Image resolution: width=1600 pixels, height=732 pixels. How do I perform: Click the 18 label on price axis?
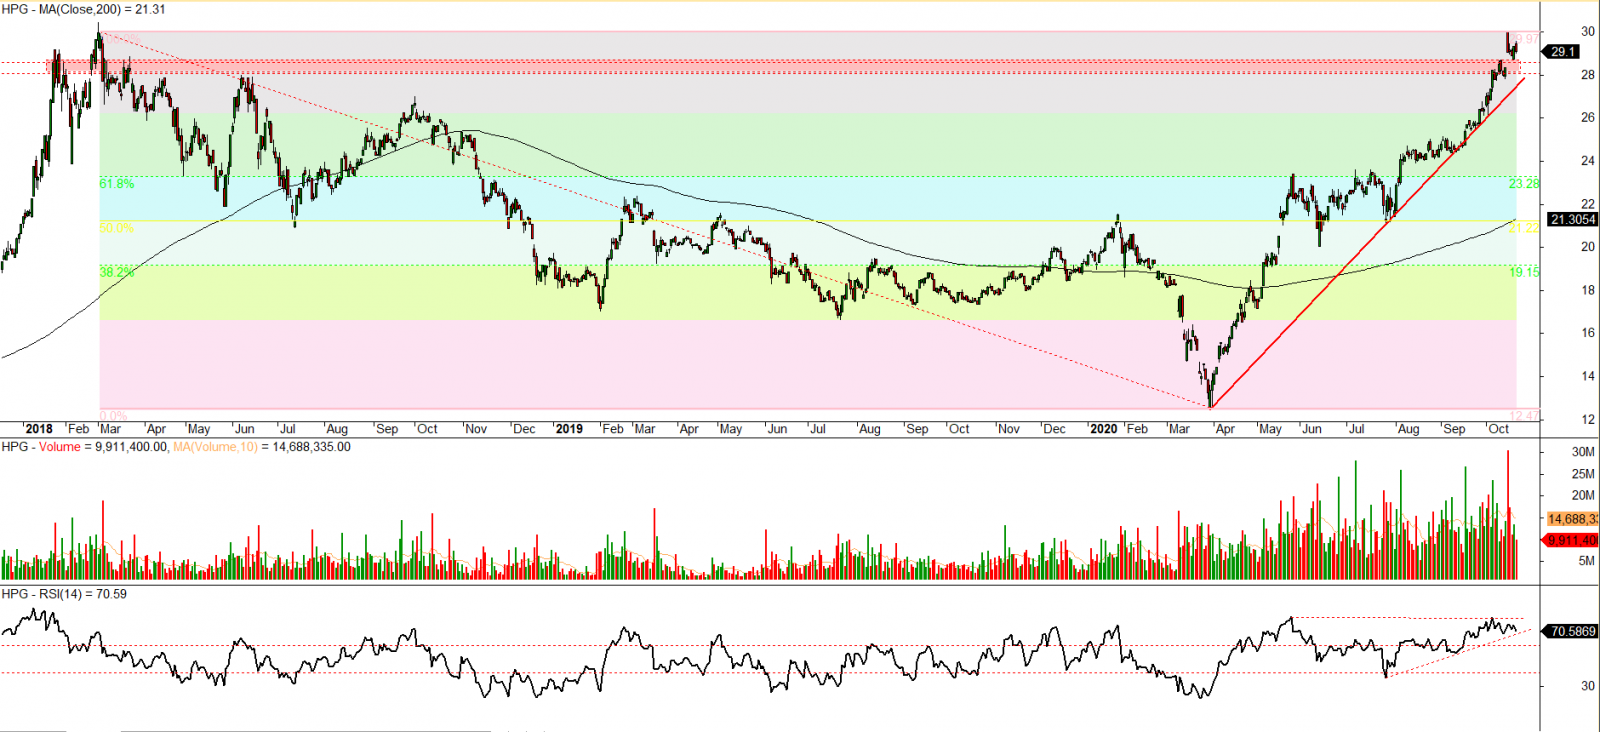[x=1588, y=290]
